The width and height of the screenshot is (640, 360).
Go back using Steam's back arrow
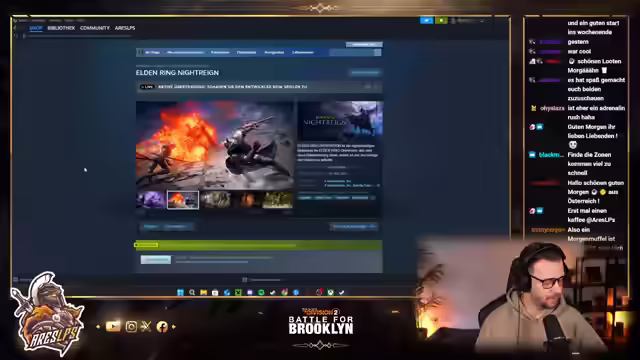point(15,28)
